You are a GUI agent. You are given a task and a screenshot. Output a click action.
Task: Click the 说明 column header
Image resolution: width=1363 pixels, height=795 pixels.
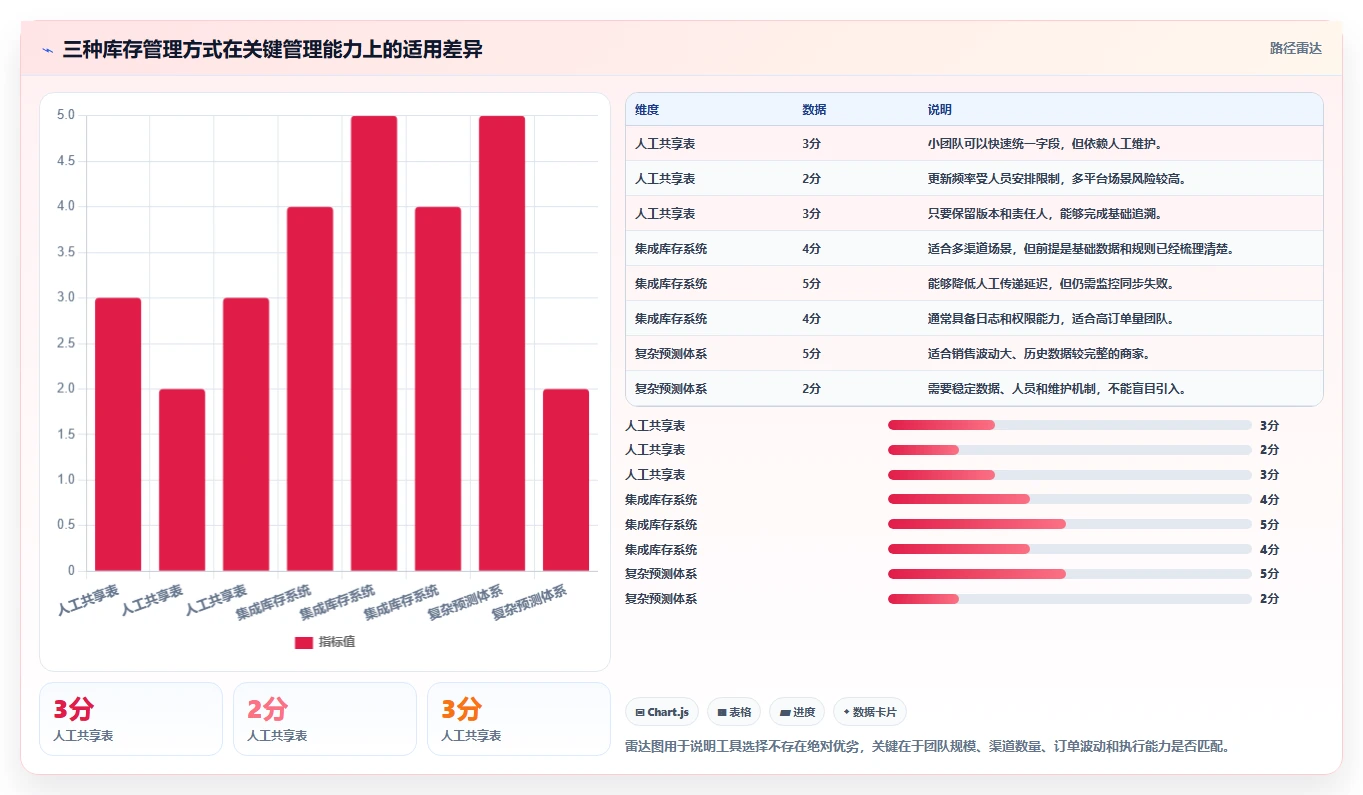[x=940, y=110]
